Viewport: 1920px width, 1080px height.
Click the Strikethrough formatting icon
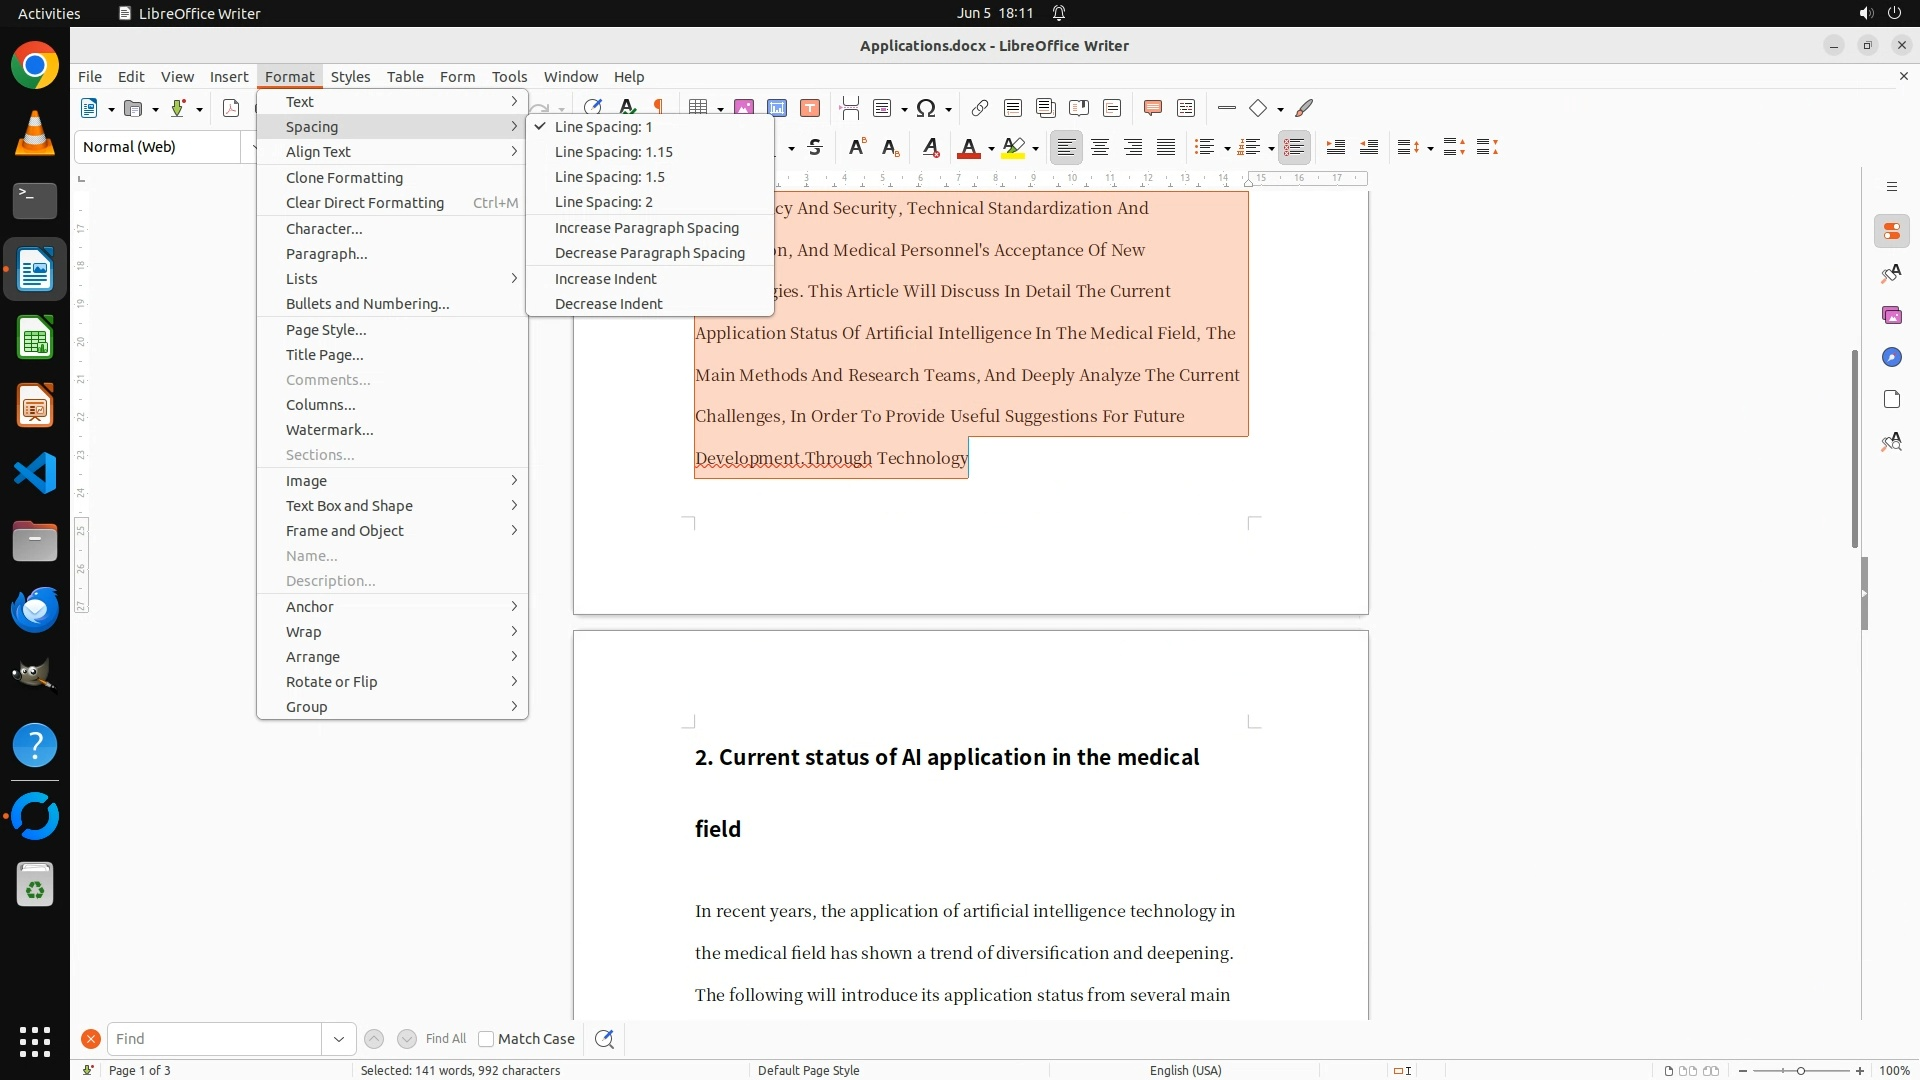coord(815,148)
